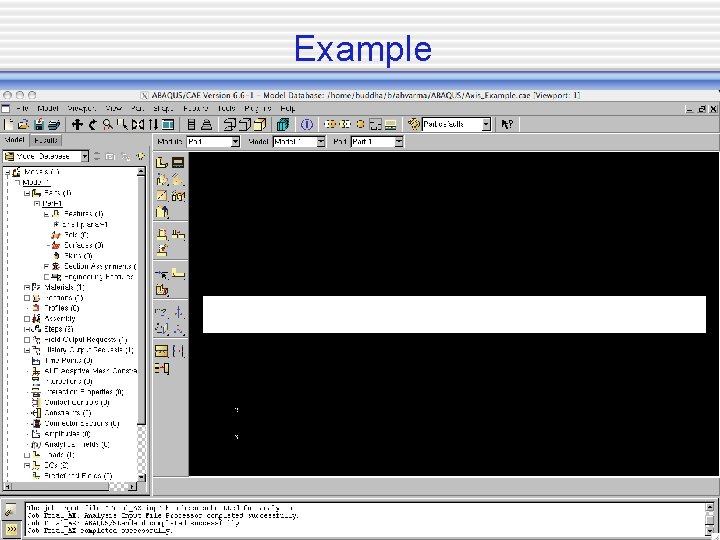Click the Create Datum Axis icon
This screenshot has width=720, height=540.
(179, 313)
